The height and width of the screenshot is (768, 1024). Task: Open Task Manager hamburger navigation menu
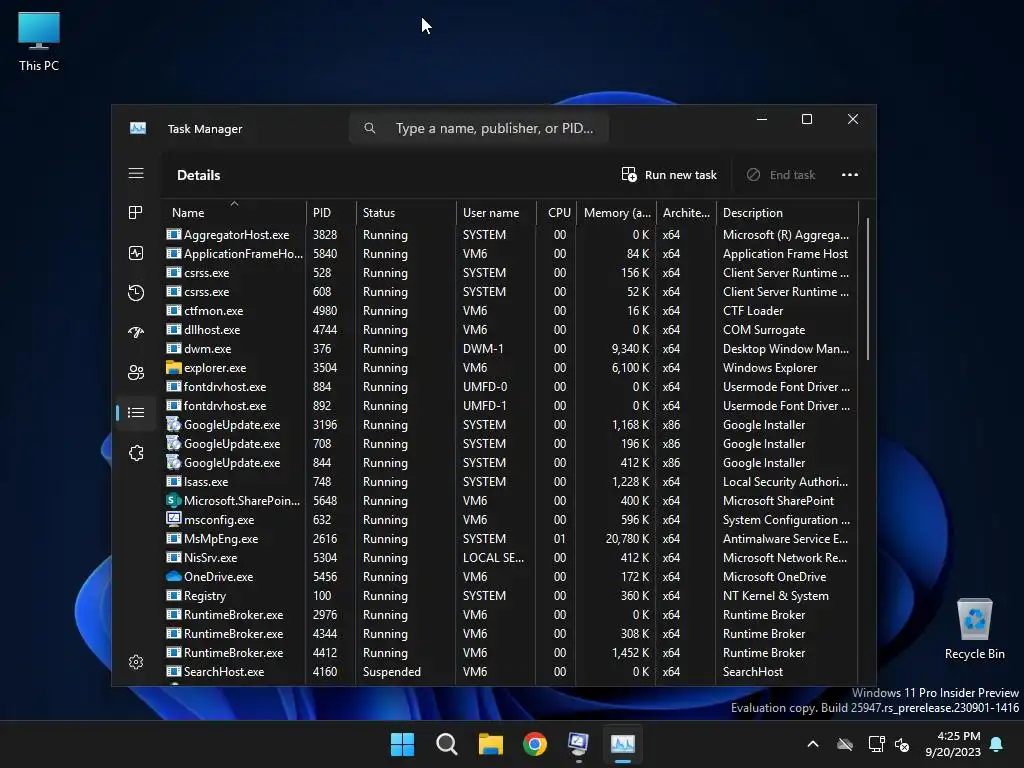point(136,174)
